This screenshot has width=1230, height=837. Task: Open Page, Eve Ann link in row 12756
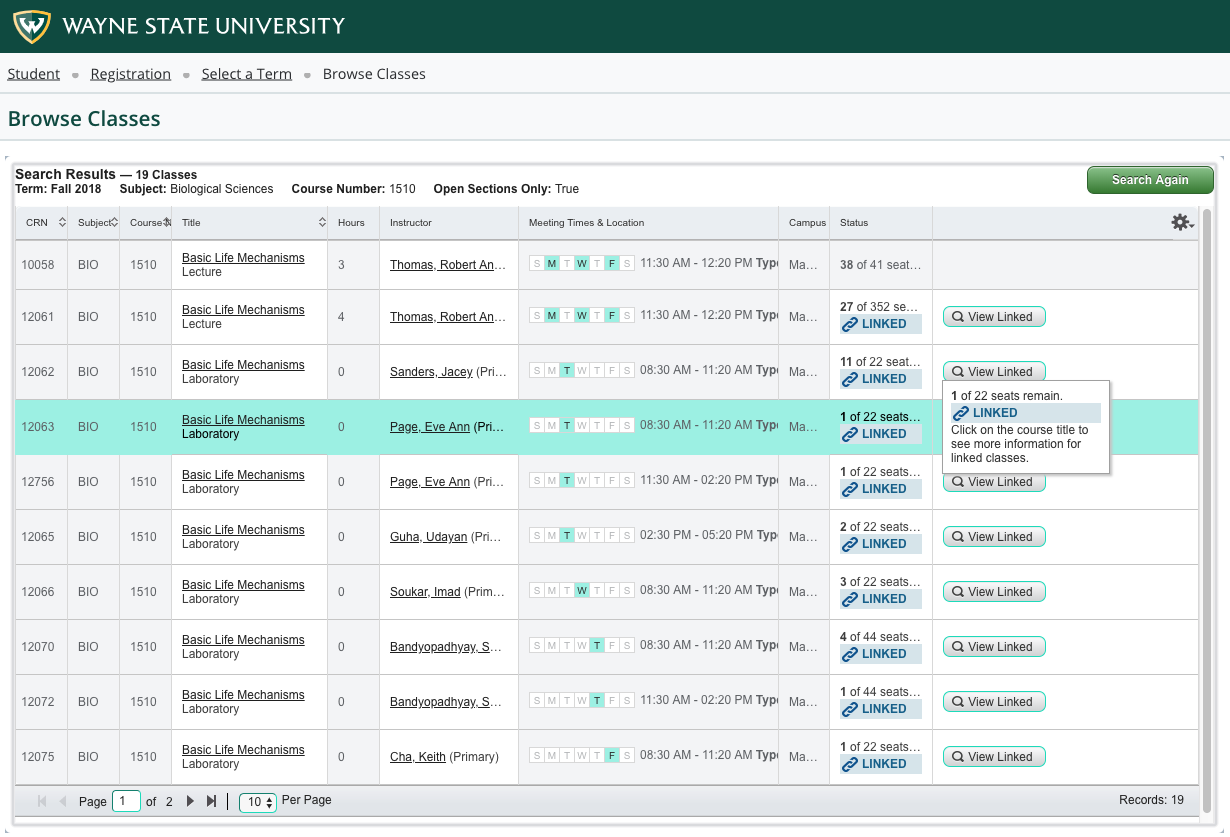pos(430,482)
